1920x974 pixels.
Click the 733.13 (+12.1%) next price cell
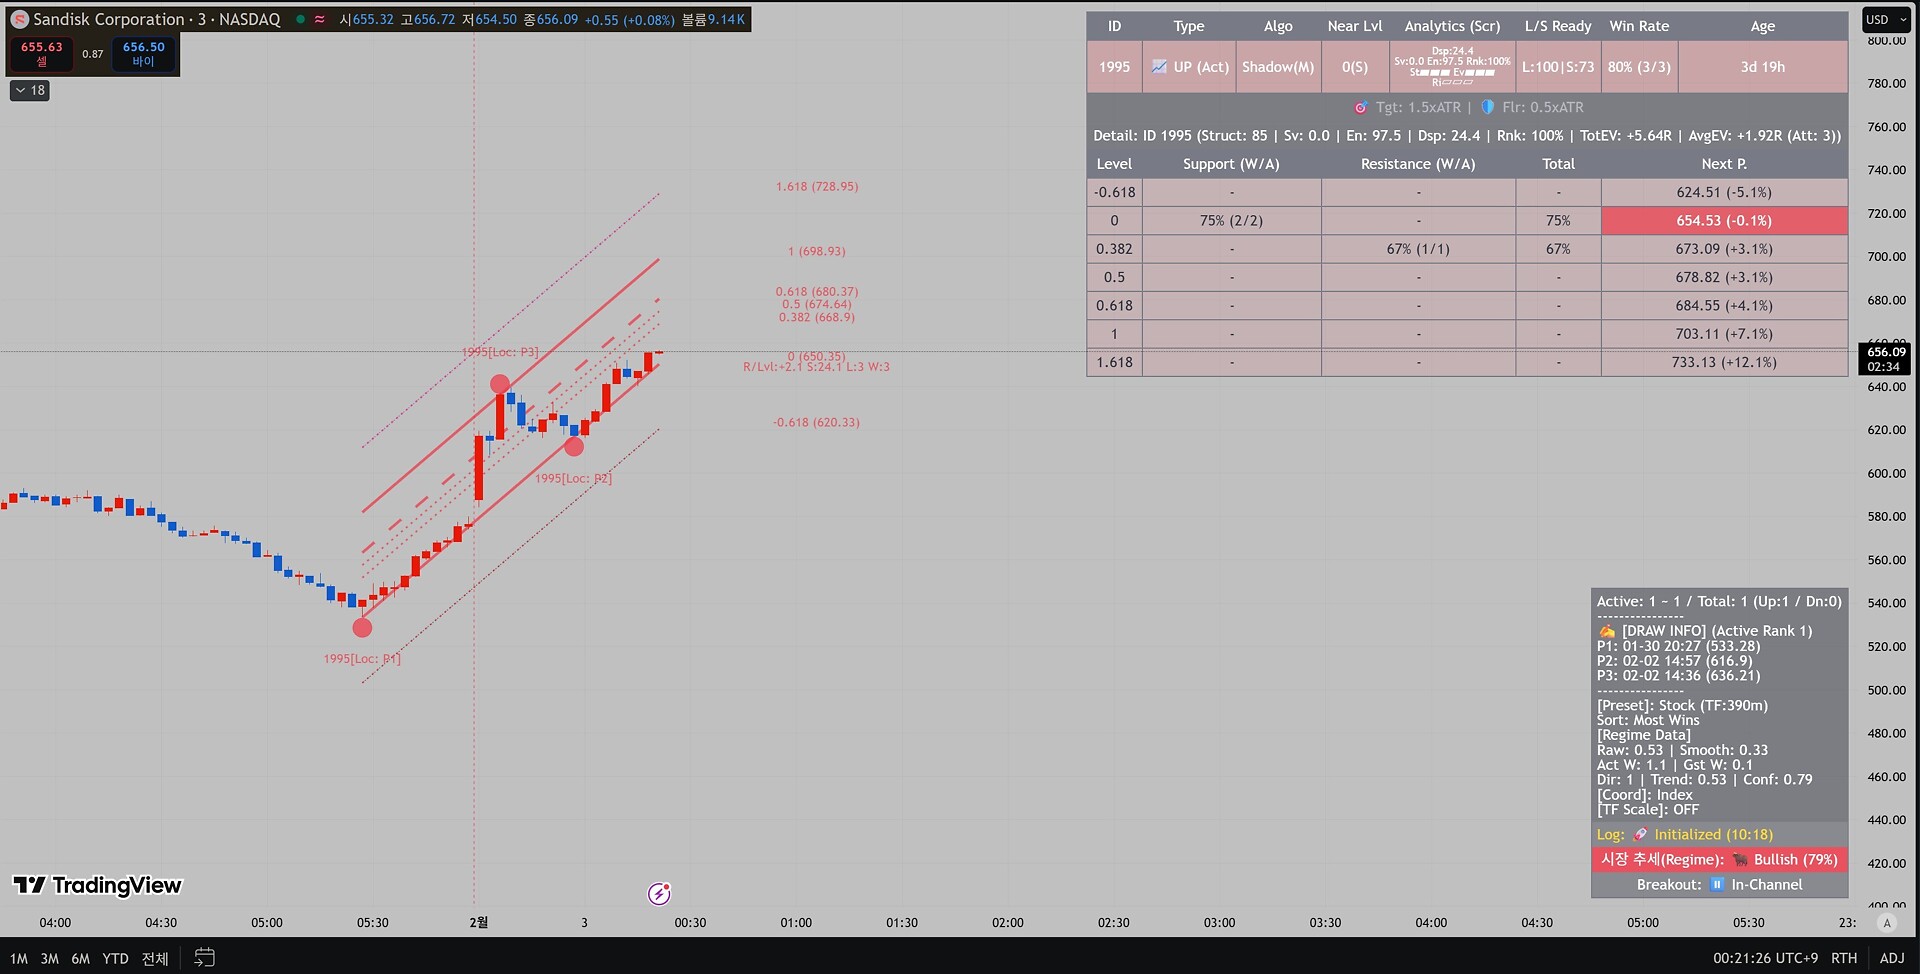(1724, 363)
